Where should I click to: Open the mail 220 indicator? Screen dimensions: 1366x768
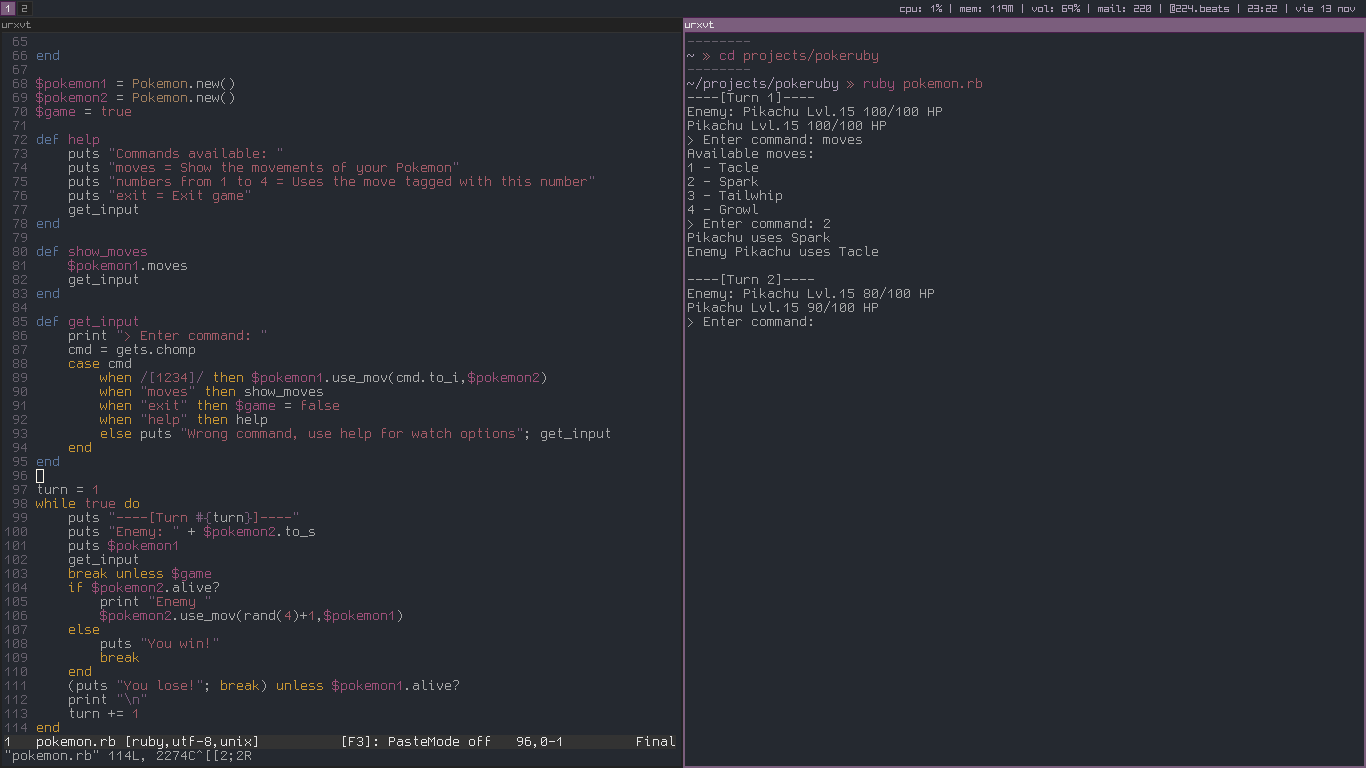(x=1124, y=8)
